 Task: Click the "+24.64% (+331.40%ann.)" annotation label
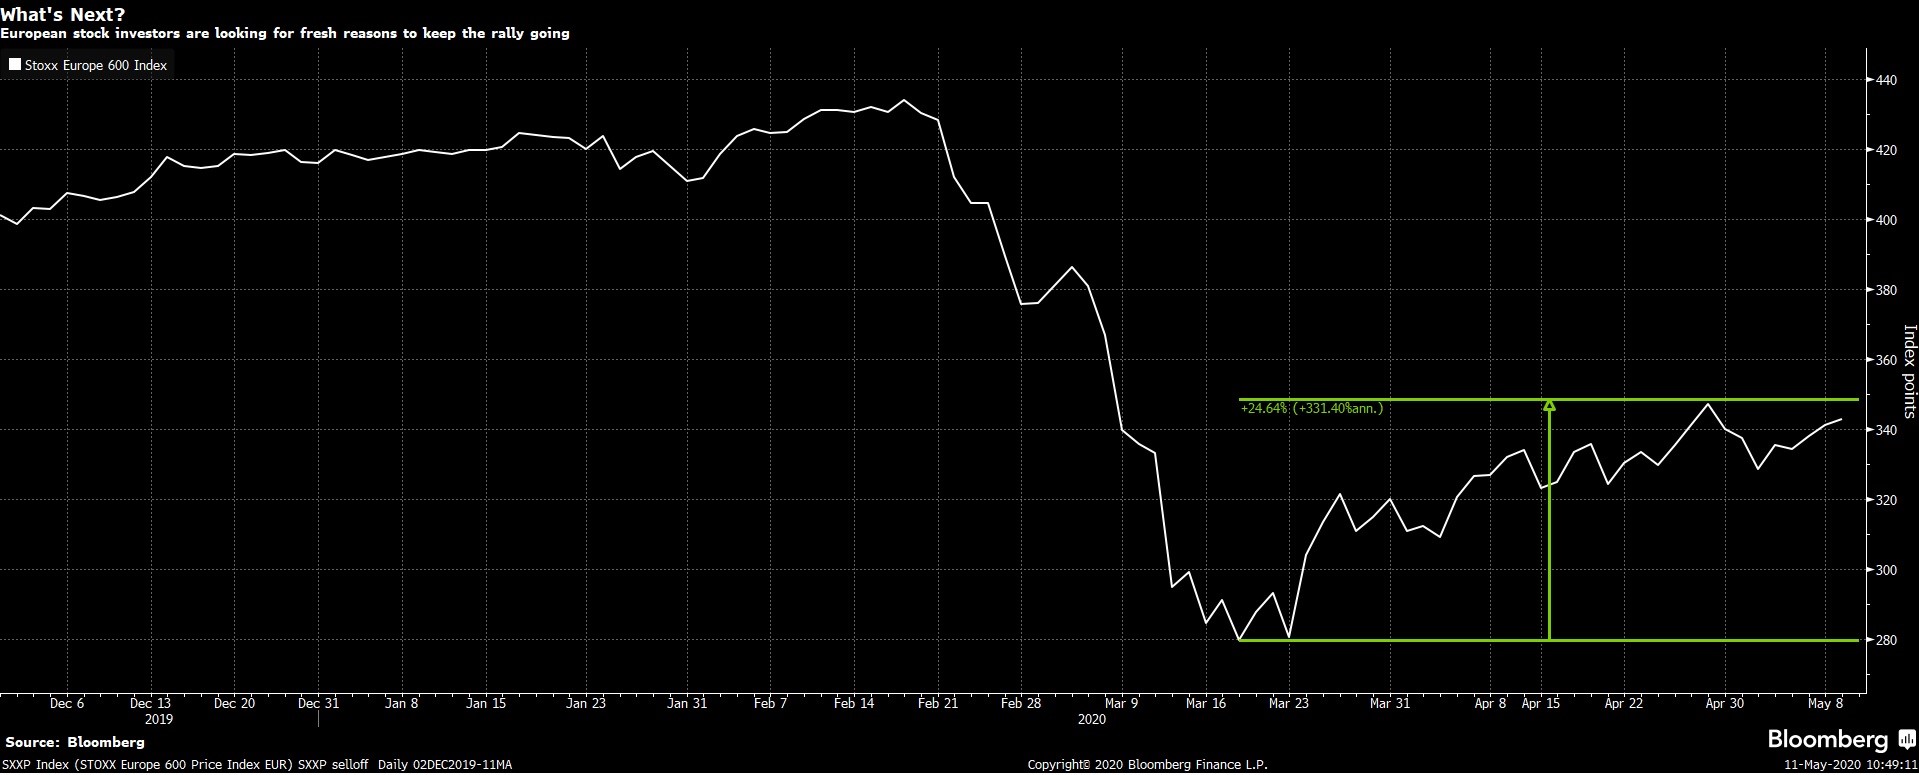click(x=1312, y=409)
